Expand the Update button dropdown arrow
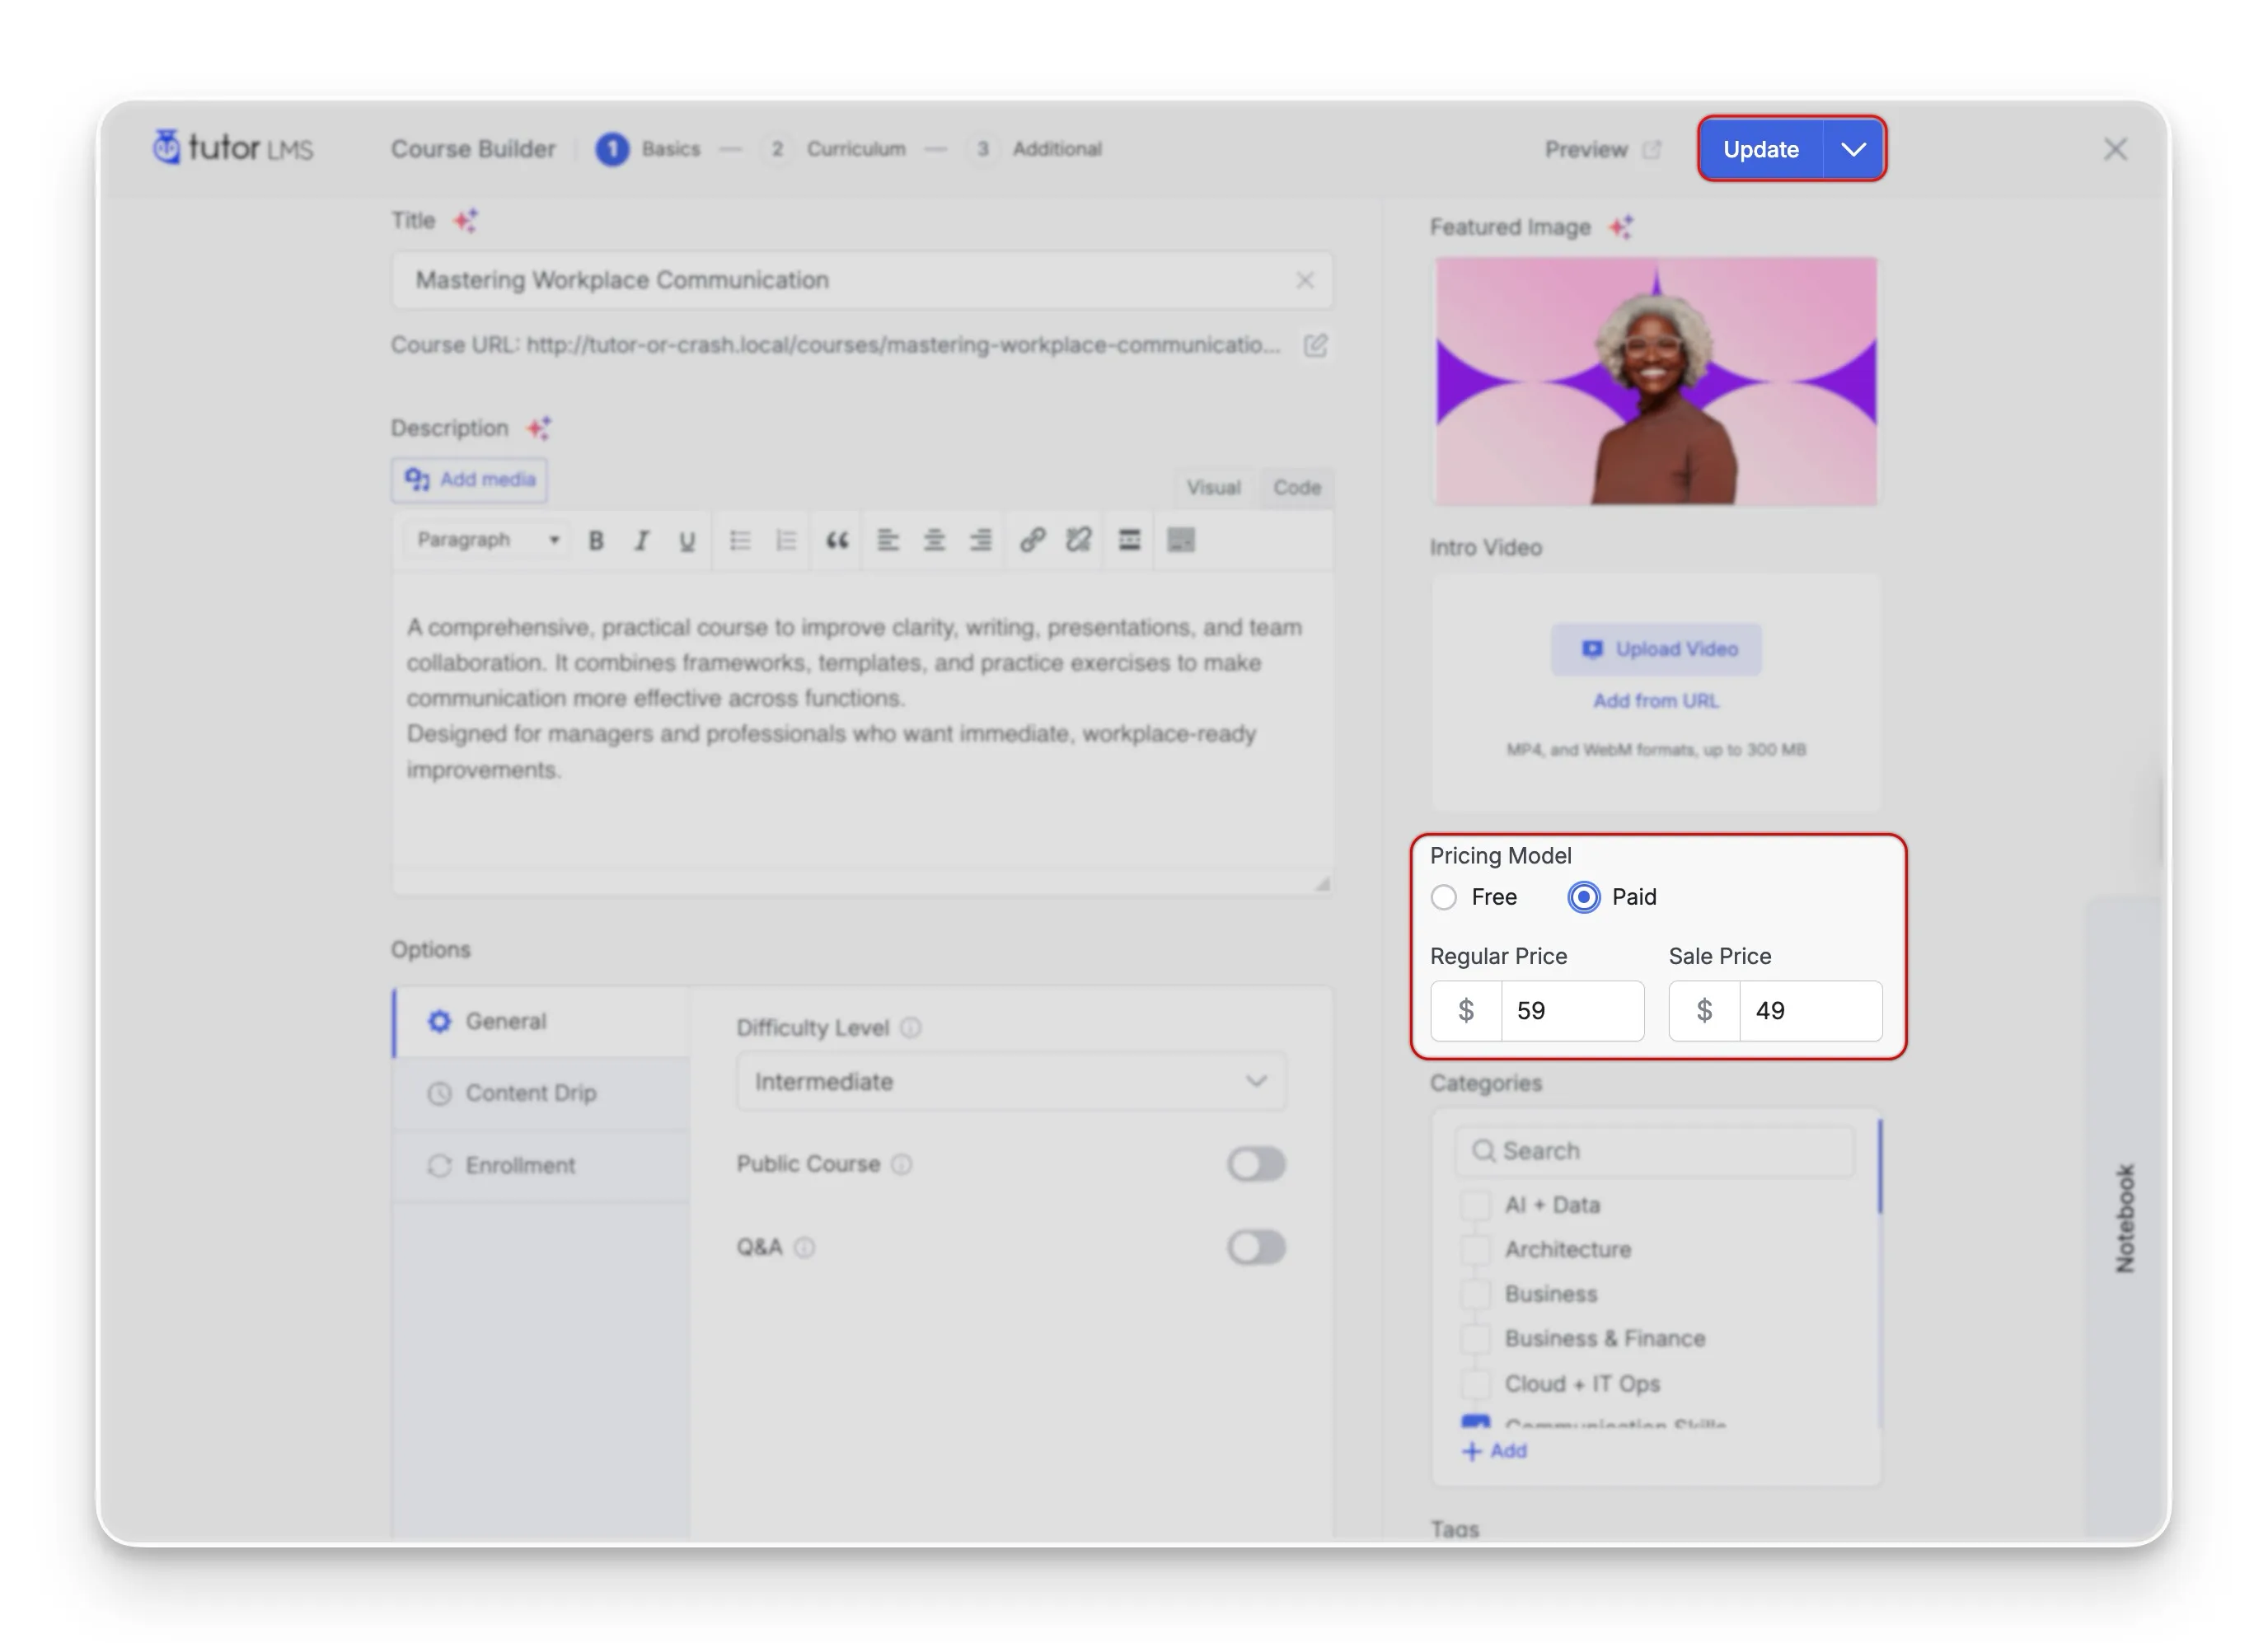Image resolution: width=2268 pixels, height=1643 pixels. tap(1855, 149)
